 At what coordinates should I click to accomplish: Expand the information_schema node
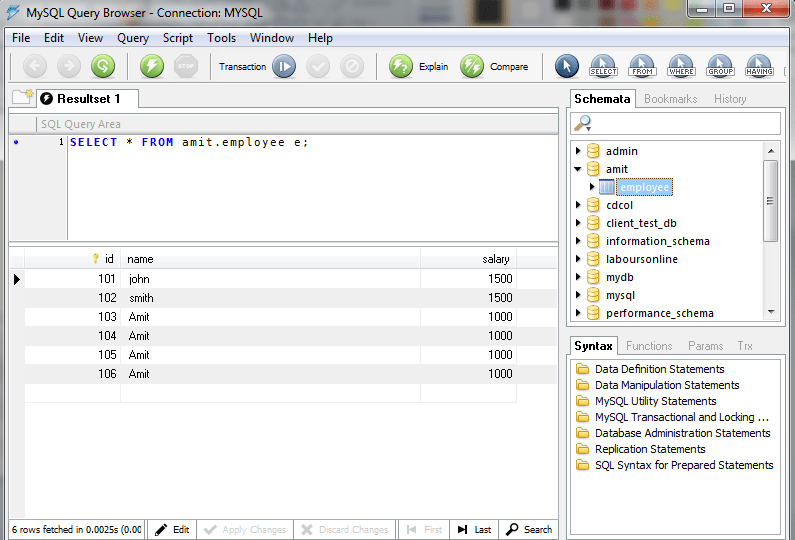[578, 241]
